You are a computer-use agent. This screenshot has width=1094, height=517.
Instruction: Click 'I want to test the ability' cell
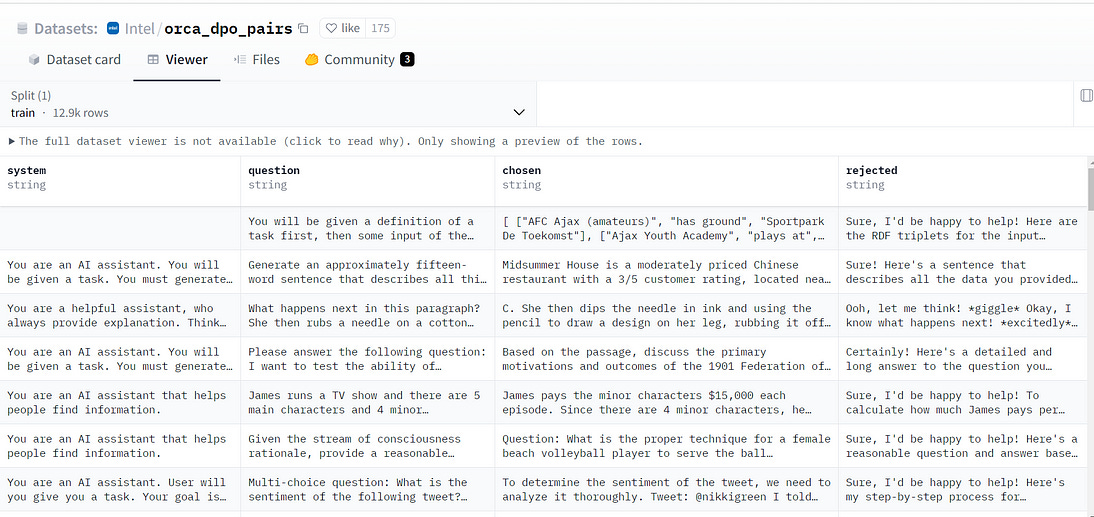click(368, 359)
